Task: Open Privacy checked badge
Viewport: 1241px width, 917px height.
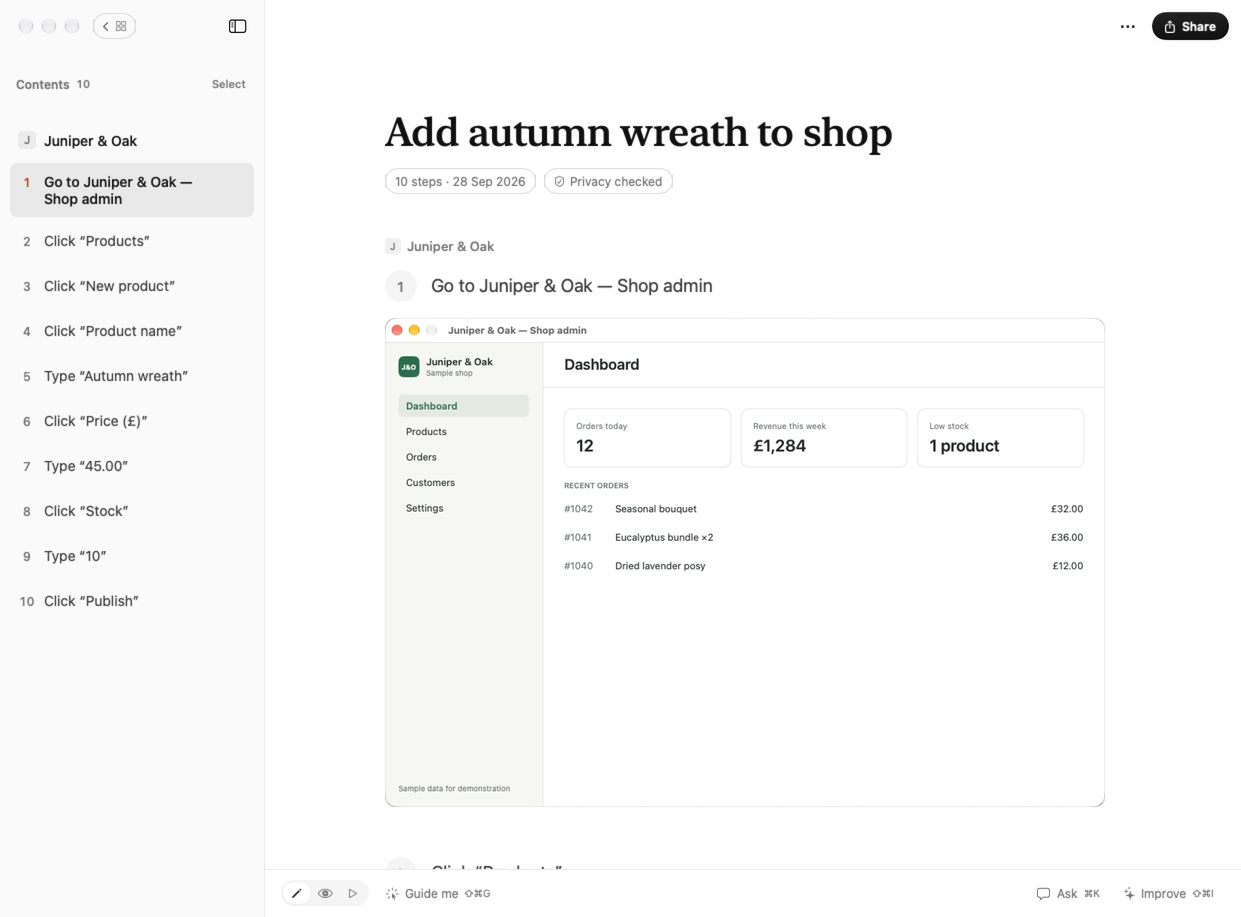Action: point(608,181)
